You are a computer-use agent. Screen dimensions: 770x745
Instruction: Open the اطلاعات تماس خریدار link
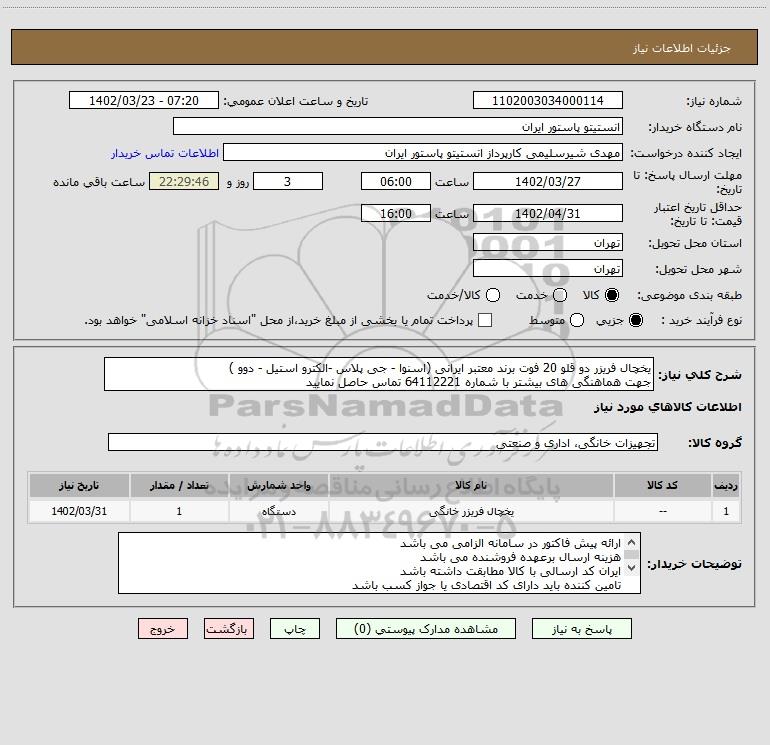point(165,153)
